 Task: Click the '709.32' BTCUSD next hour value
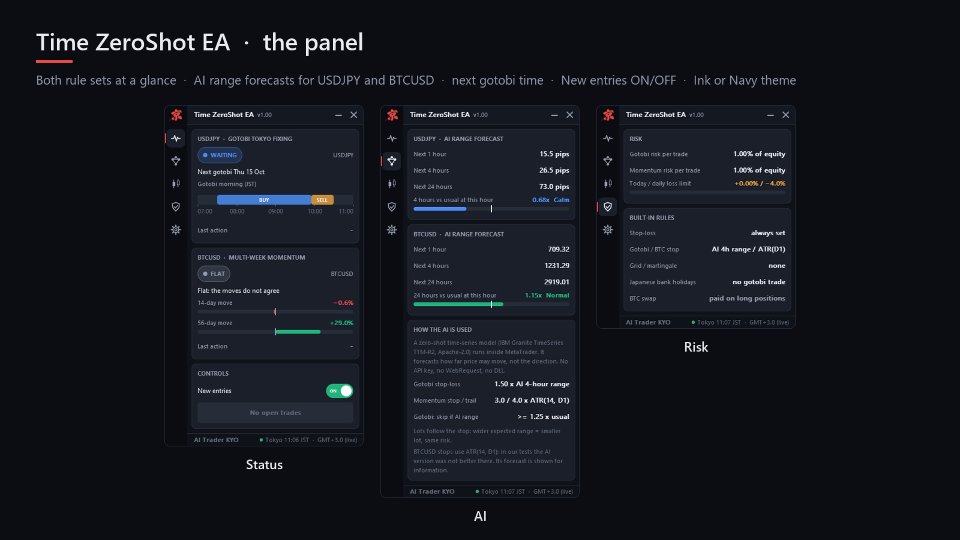tap(558, 249)
